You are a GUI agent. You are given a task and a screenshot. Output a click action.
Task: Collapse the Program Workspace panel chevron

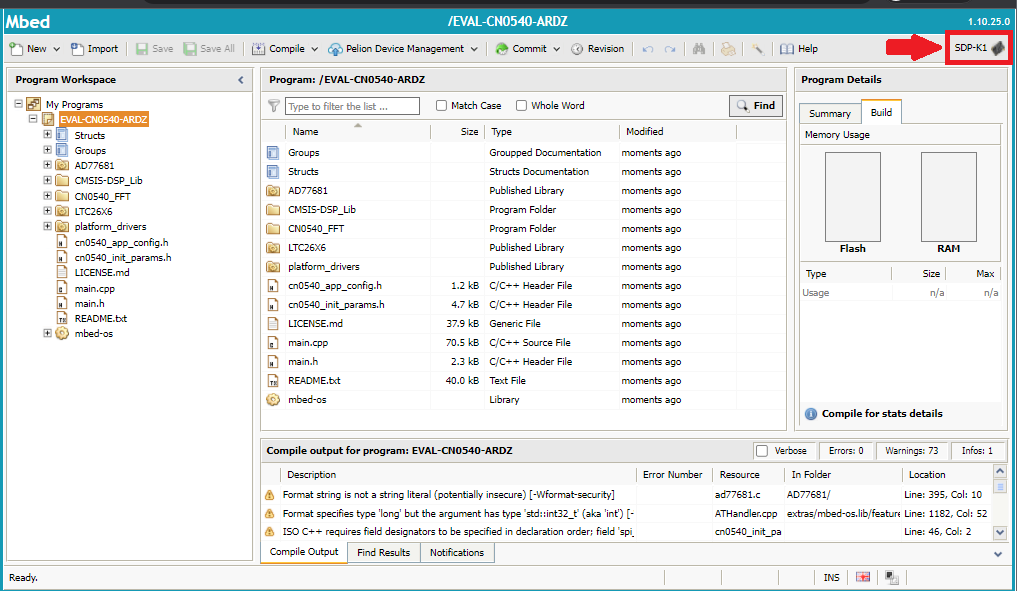click(x=241, y=80)
